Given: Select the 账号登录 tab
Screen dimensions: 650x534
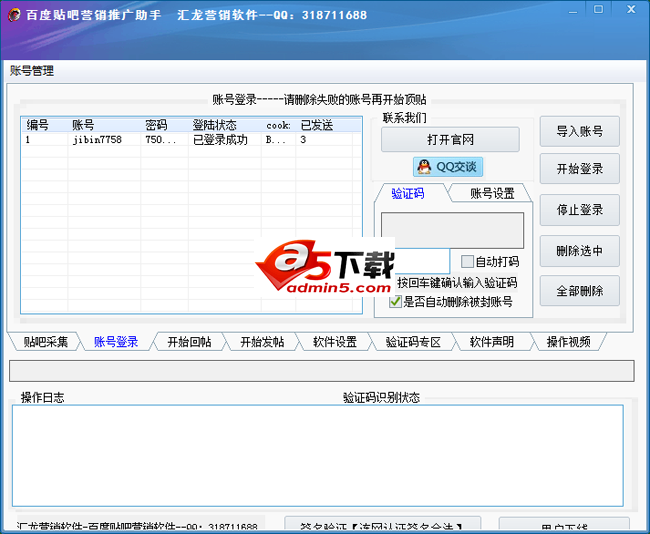Looking at the screenshot, I should click(x=116, y=342).
